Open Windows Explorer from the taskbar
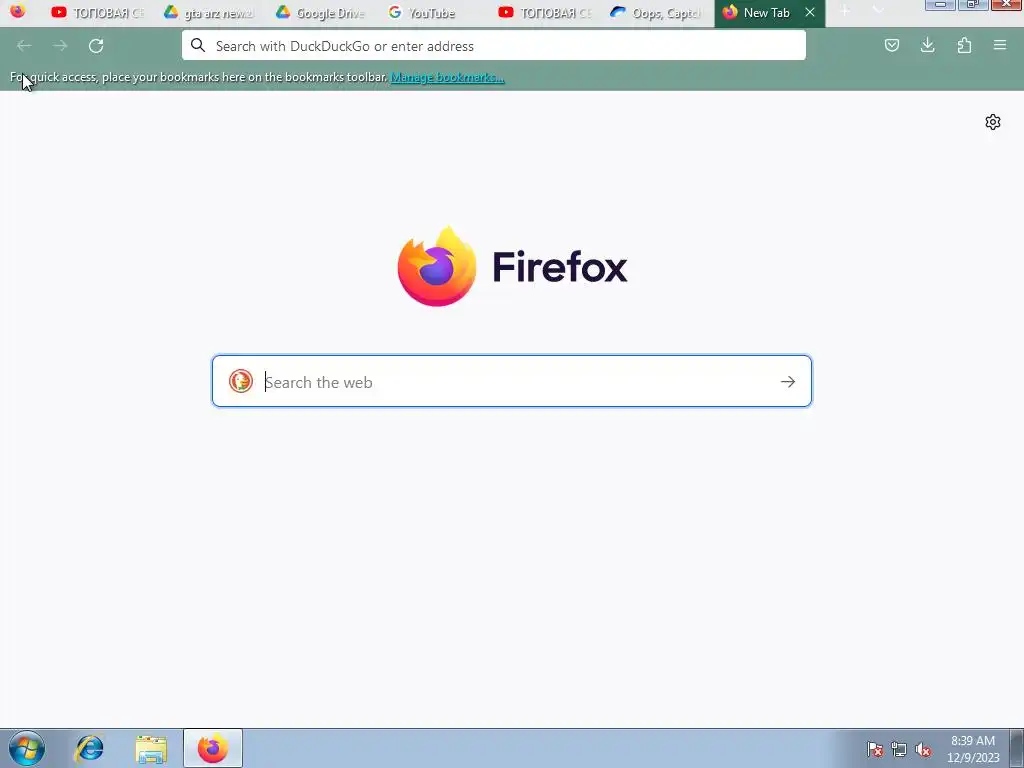The width and height of the screenshot is (1024, 768). 151,748
